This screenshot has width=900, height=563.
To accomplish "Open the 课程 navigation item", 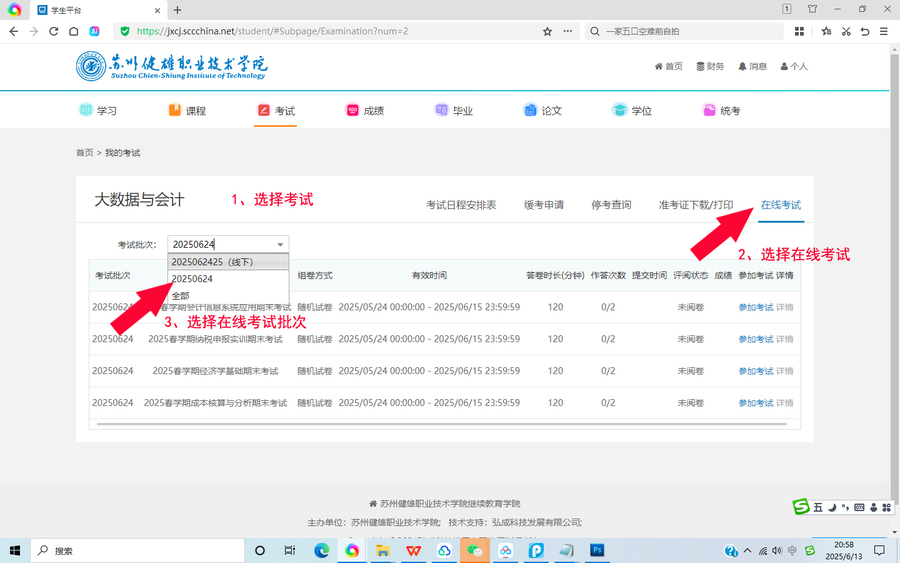I will pyautogui.click(x=187, y=110).
